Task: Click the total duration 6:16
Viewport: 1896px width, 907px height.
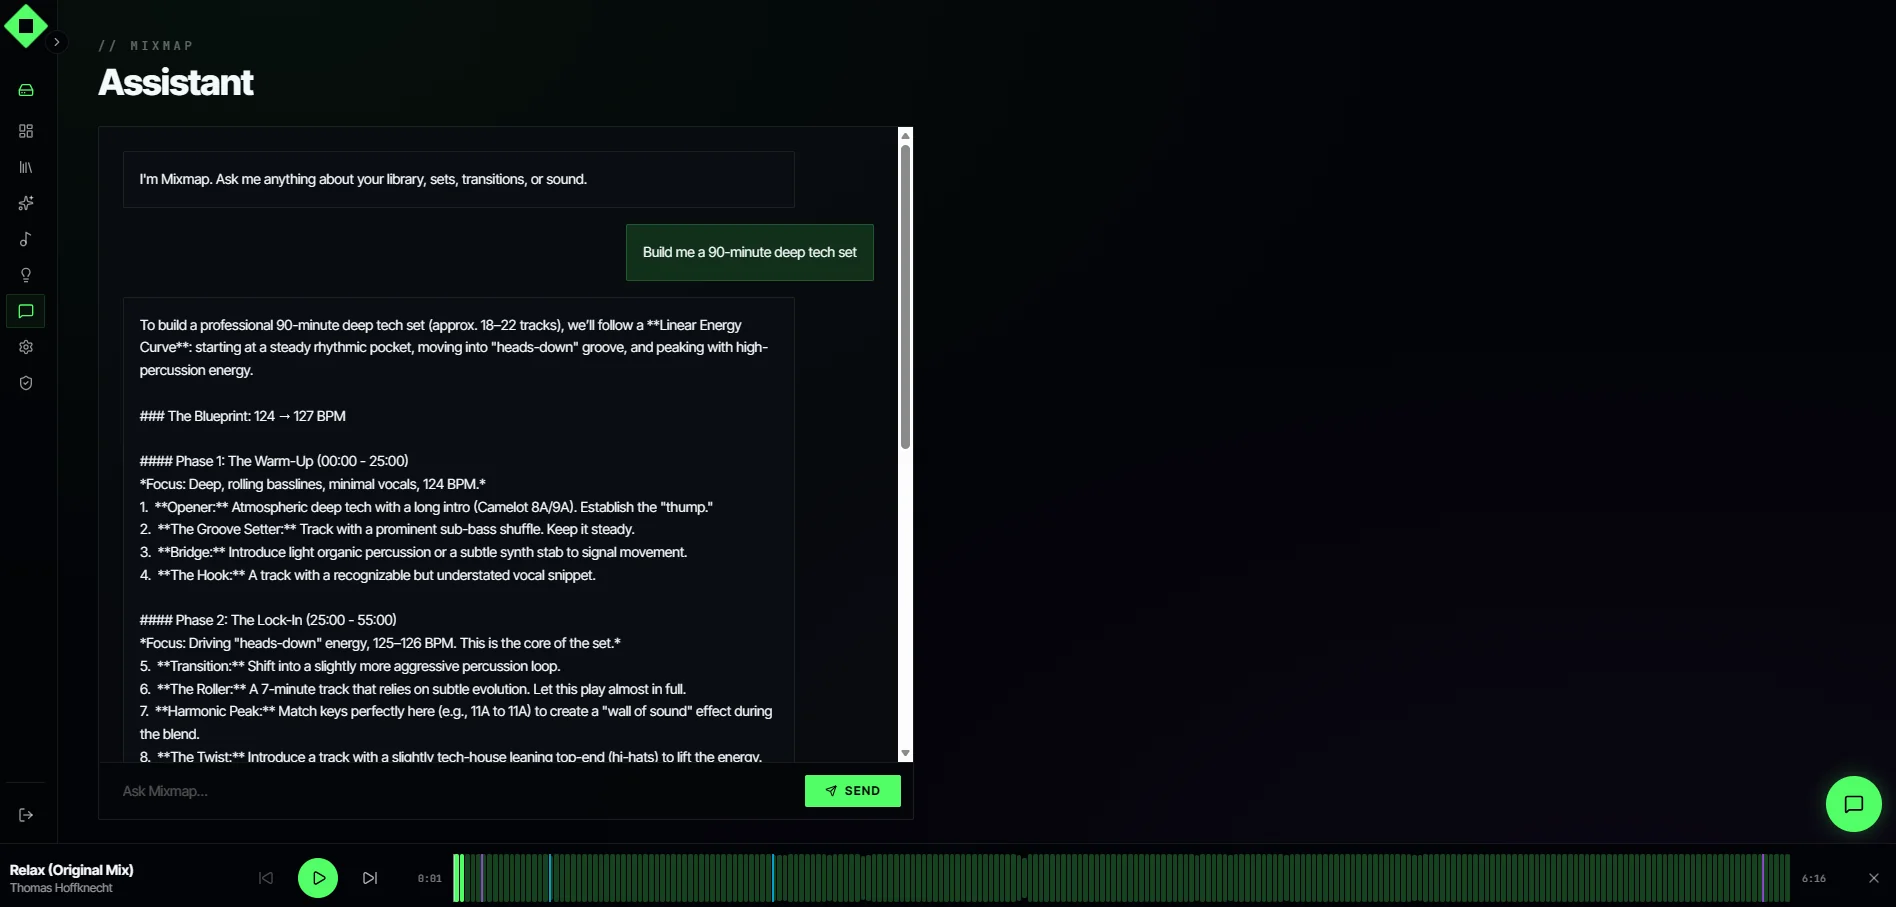Action: [x=1814, y=879]
